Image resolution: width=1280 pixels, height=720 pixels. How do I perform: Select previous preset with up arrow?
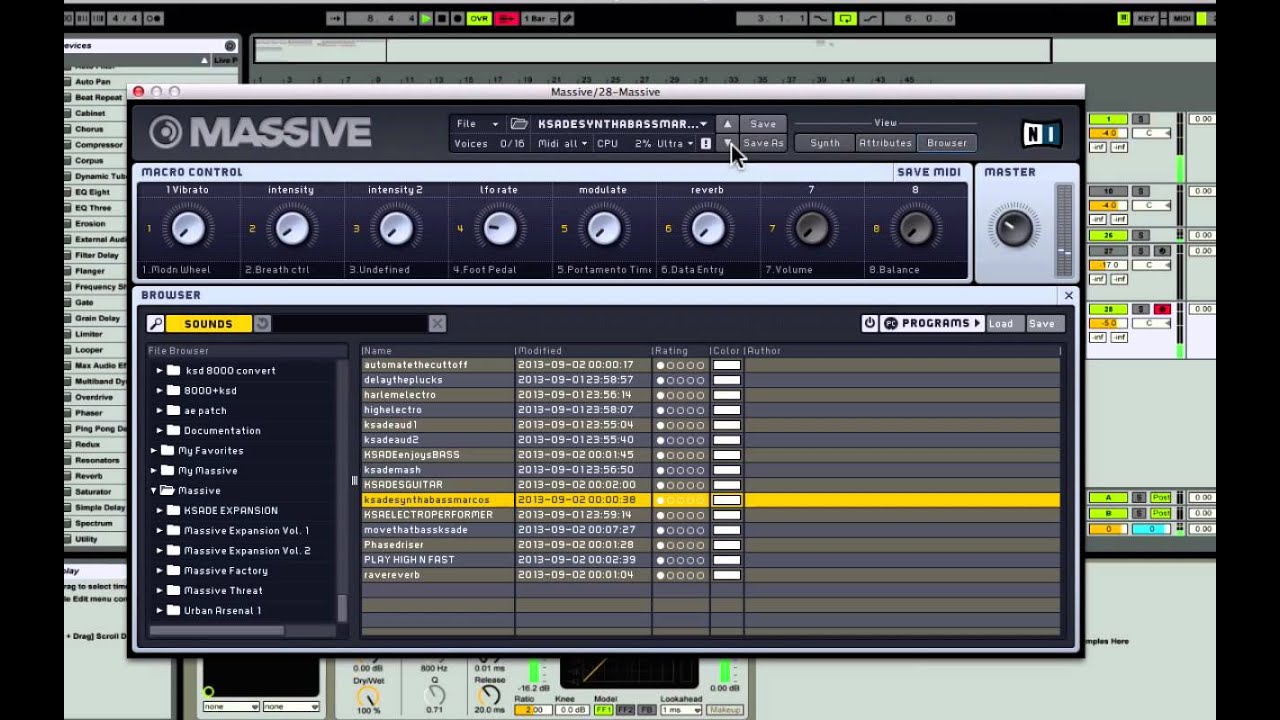[x=727, y=124]
